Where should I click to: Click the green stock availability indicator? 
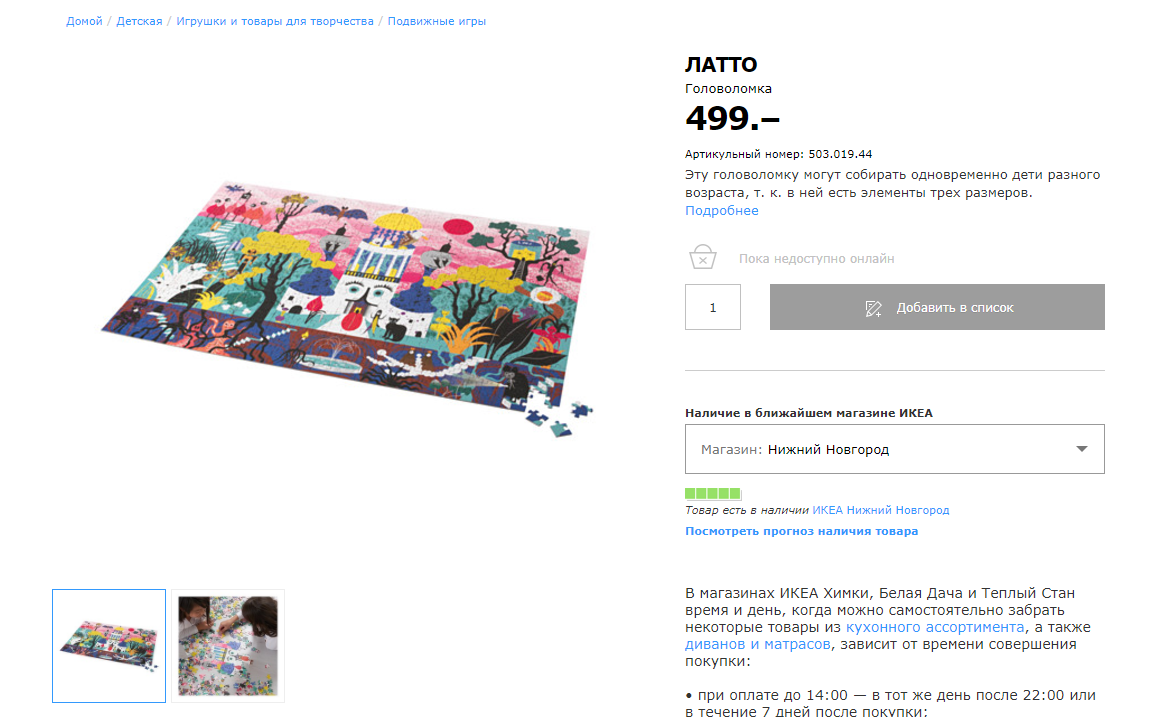pyautogui.click(x=713, y=493)
